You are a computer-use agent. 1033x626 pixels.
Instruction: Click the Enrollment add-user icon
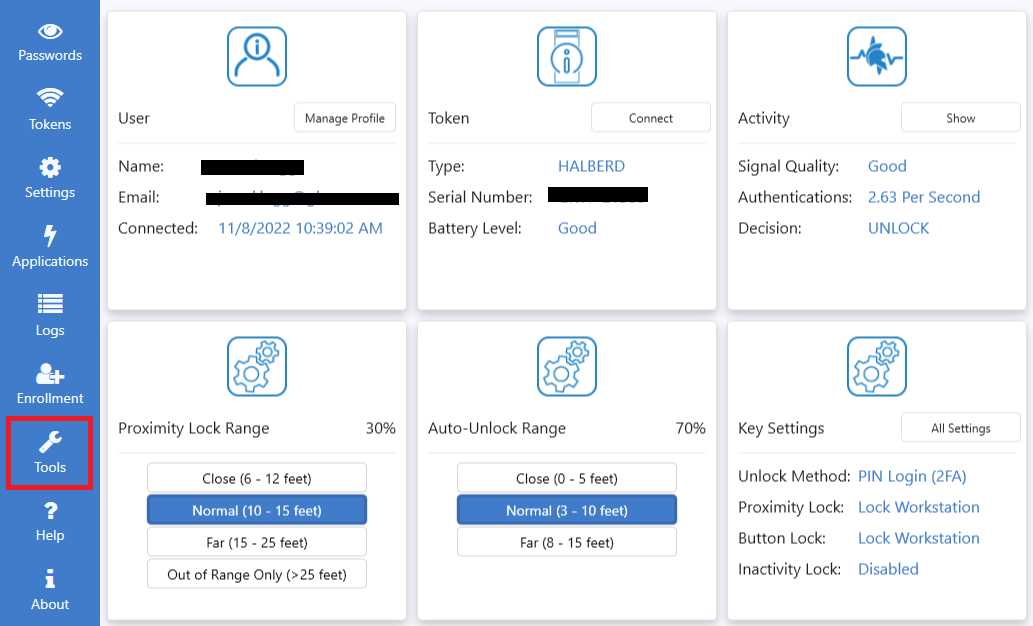(x=50, y=373)
